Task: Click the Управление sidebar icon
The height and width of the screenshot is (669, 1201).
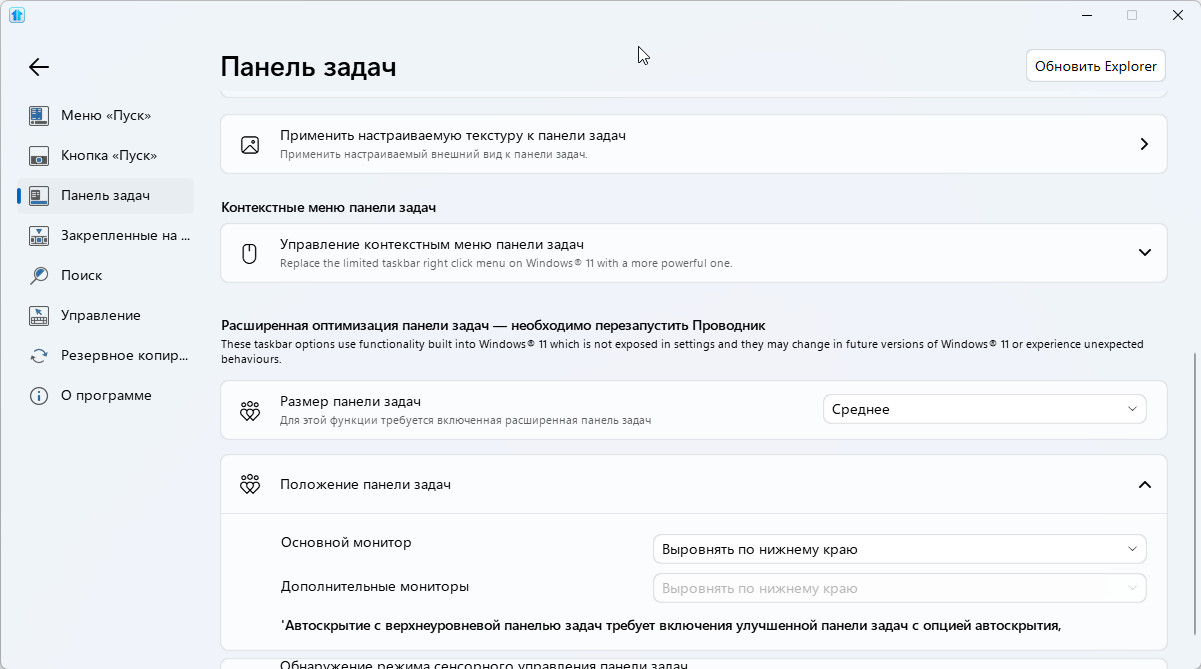Action: (39, 315)
